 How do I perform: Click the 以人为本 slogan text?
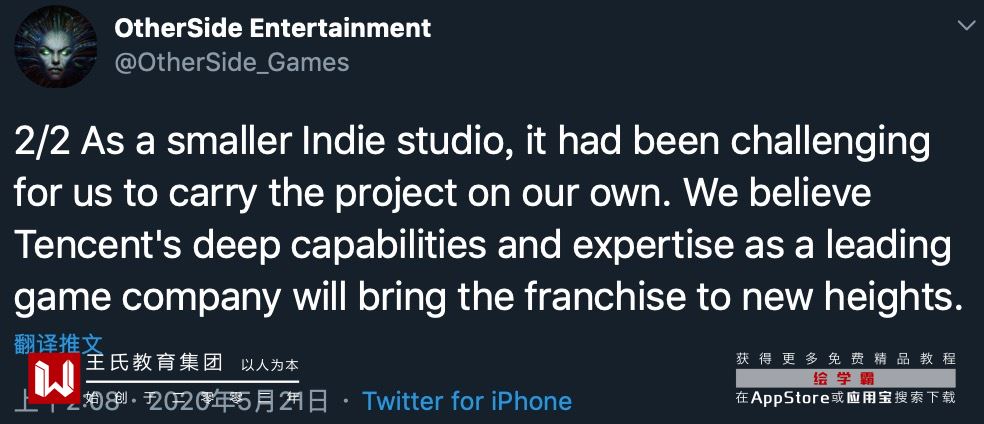click(271, 365)
